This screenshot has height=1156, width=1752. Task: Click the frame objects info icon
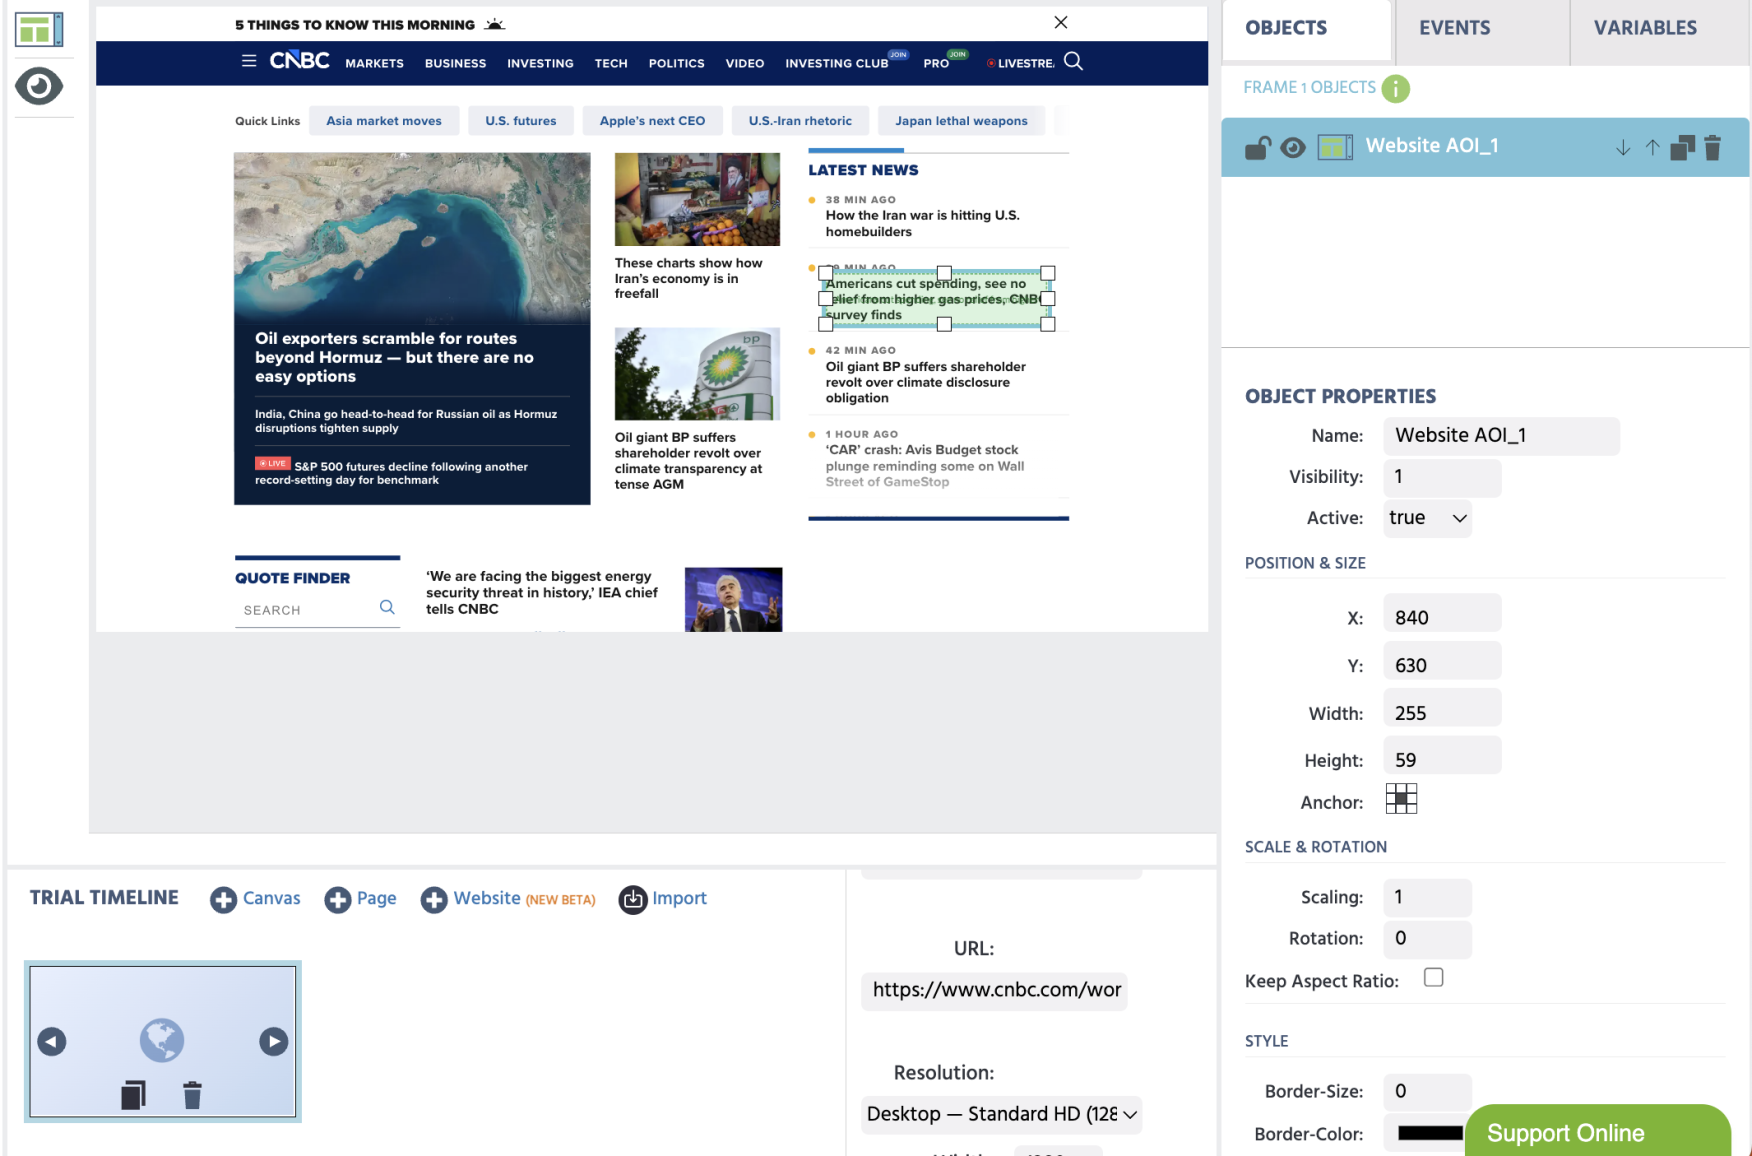pos(1395,89)
